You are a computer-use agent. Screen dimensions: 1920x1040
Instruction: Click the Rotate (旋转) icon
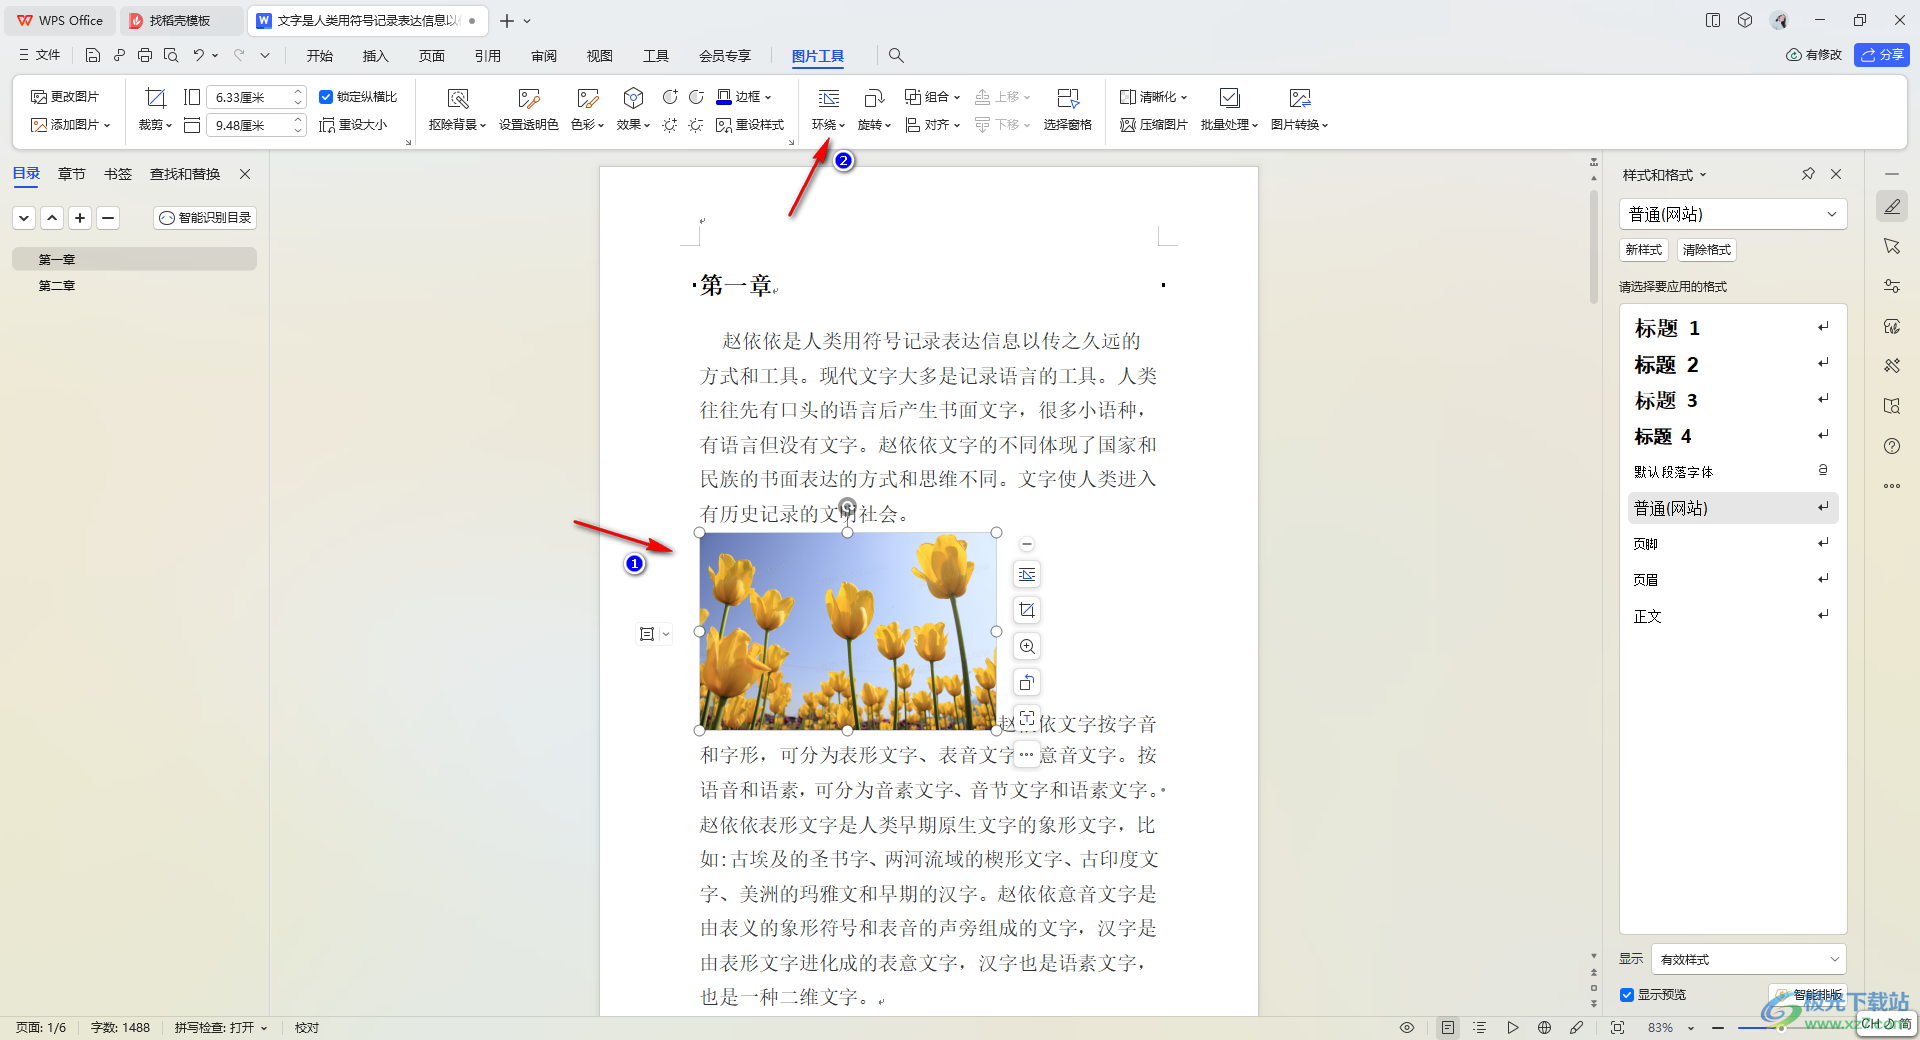pos(874,98)
